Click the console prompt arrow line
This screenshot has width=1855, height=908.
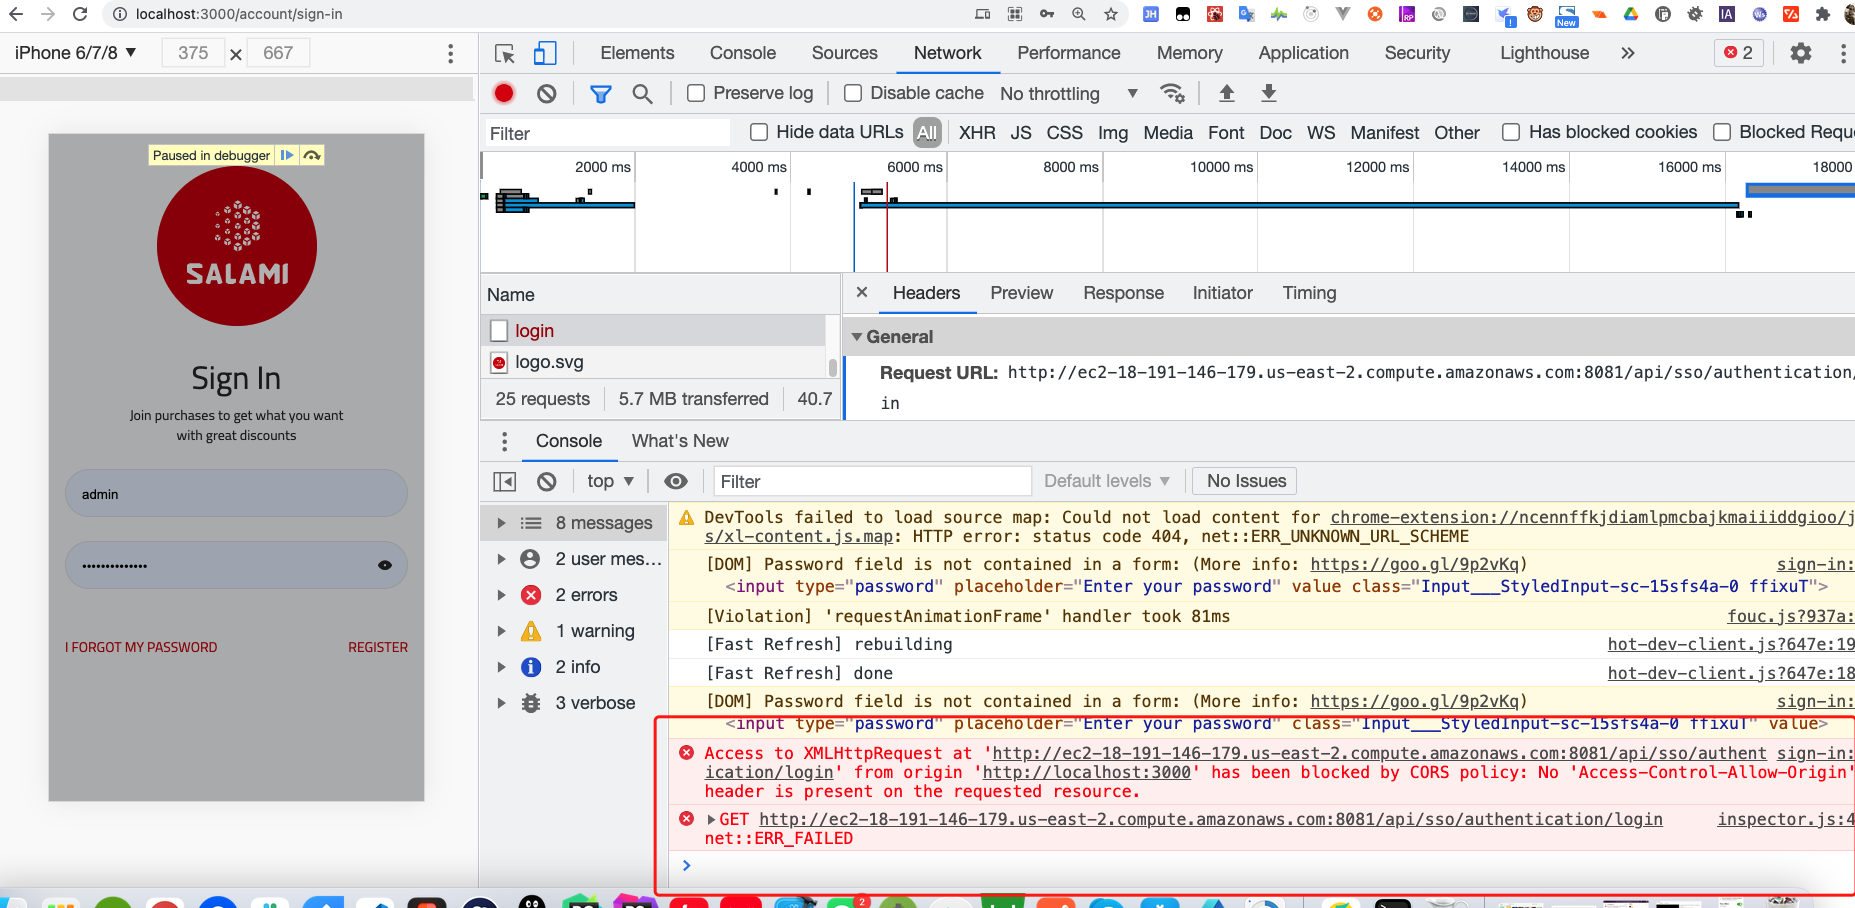tap(1260, 866)
